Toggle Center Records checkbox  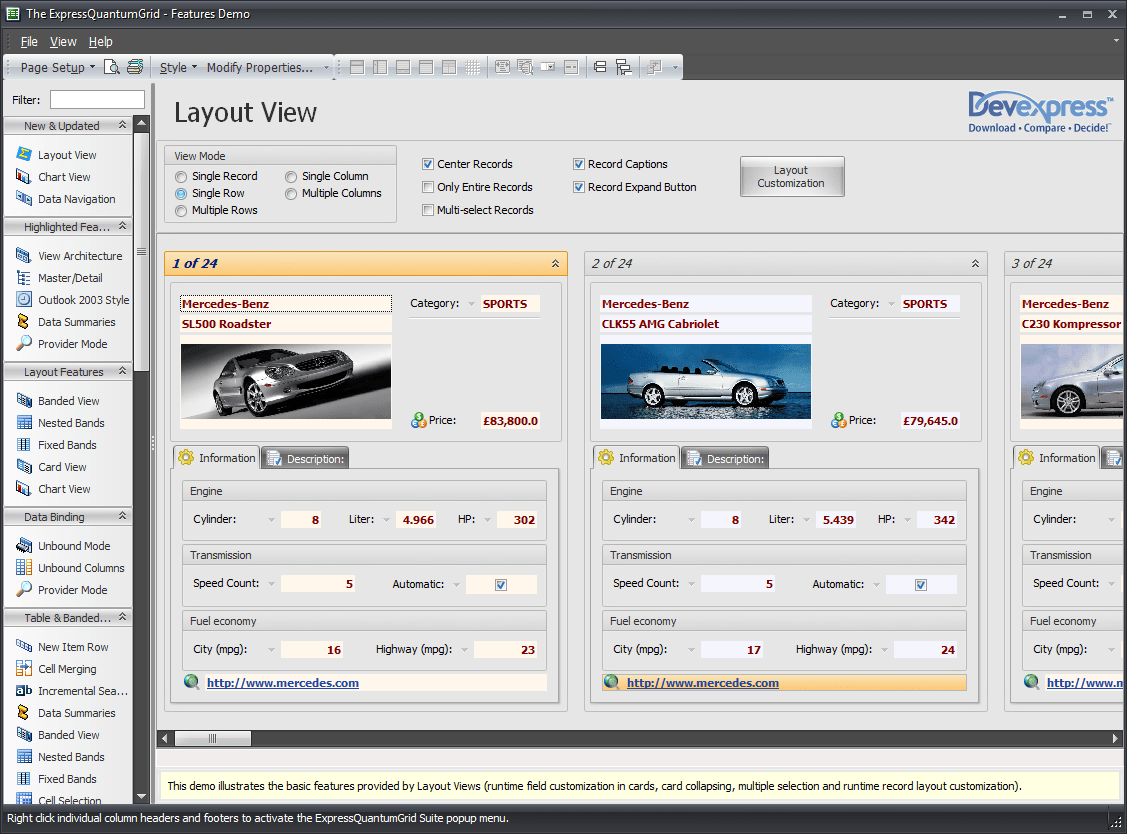click(x=428, y=164)
